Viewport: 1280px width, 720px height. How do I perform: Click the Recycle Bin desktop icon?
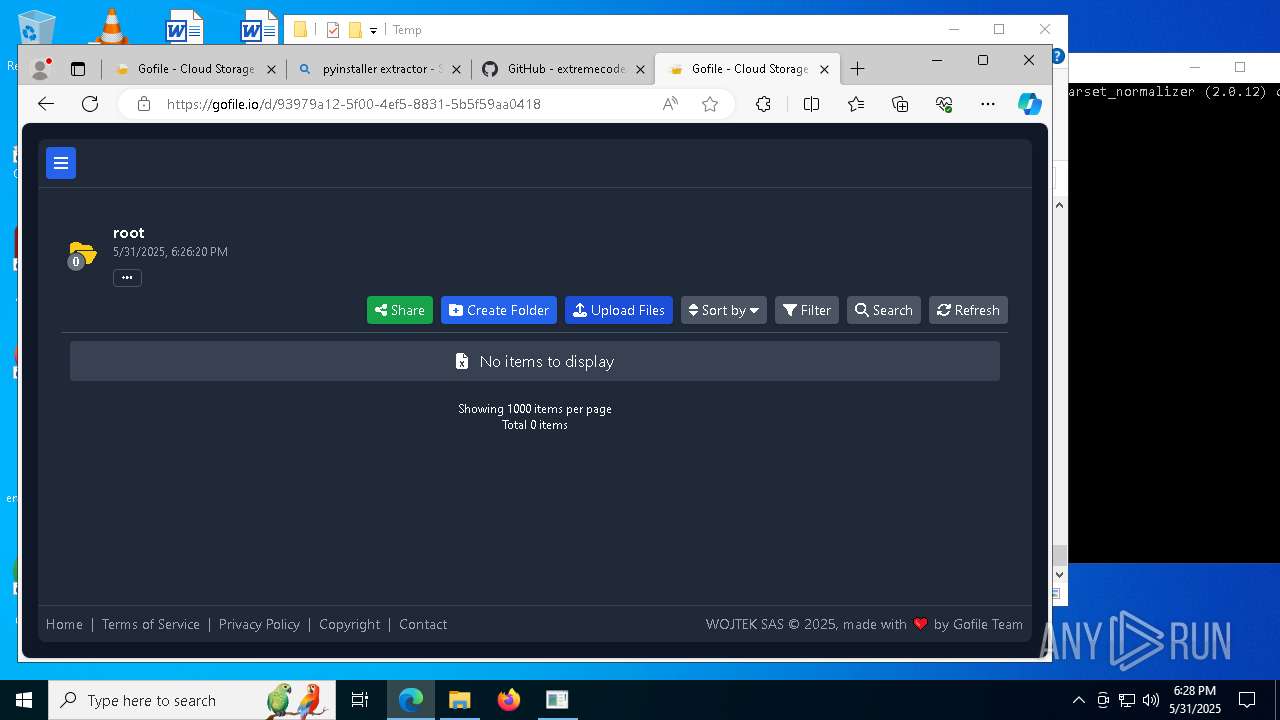[x=37, y=28]
